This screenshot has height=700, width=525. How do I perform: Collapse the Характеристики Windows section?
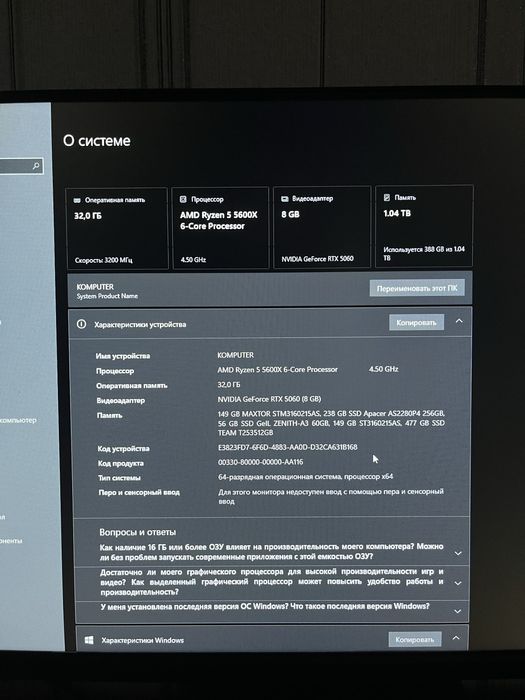456,638
